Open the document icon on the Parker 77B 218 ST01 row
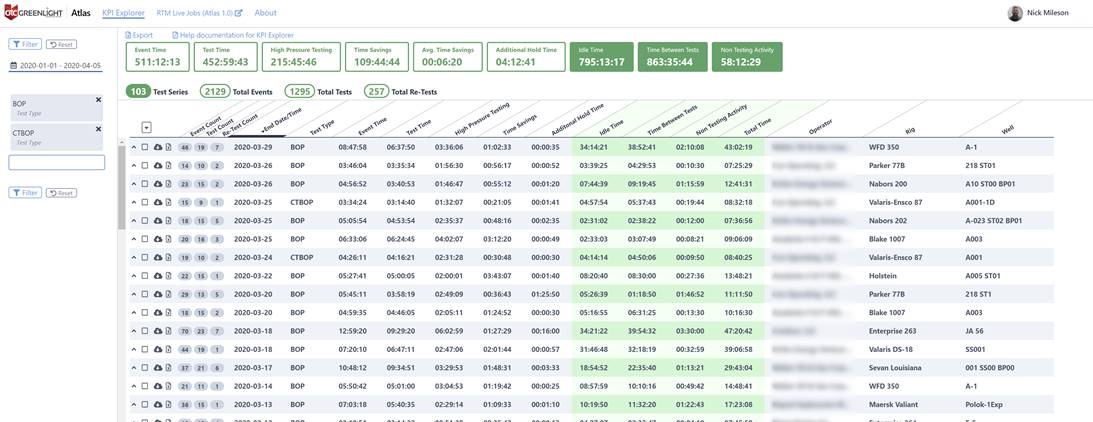 tap(169, 166)
